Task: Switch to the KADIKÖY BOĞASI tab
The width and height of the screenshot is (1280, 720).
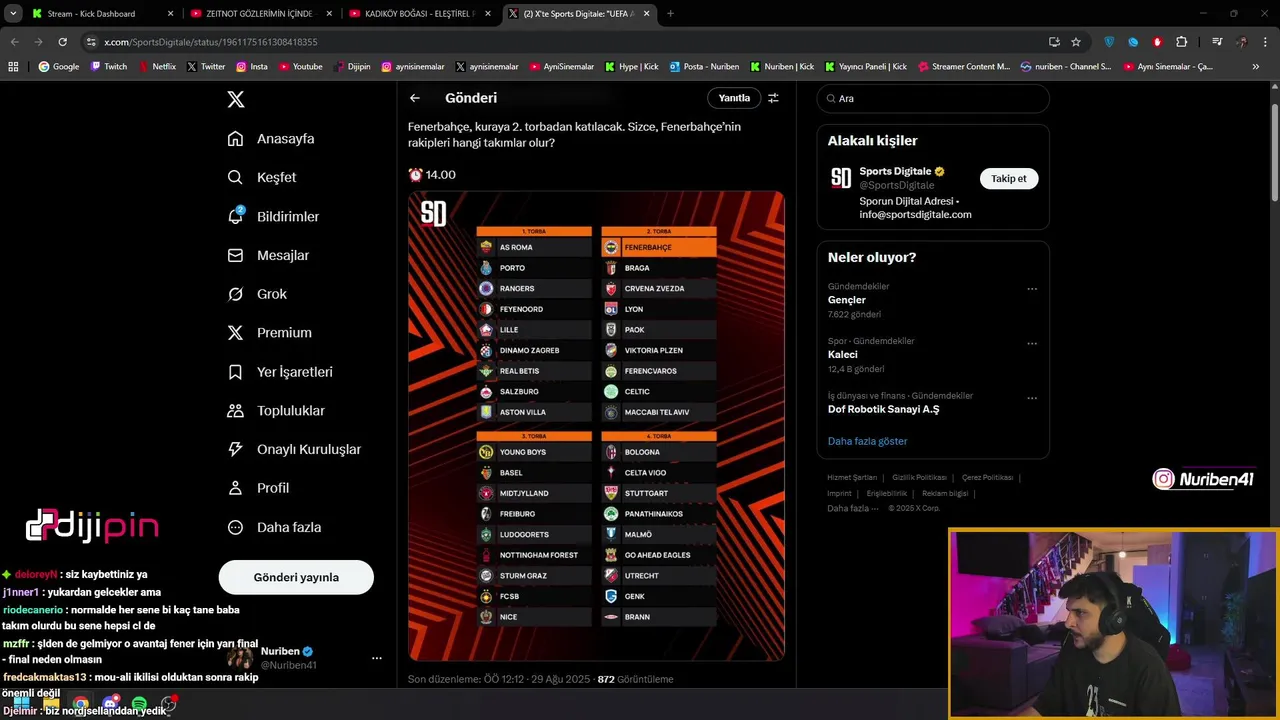Action: pos(418,14)
